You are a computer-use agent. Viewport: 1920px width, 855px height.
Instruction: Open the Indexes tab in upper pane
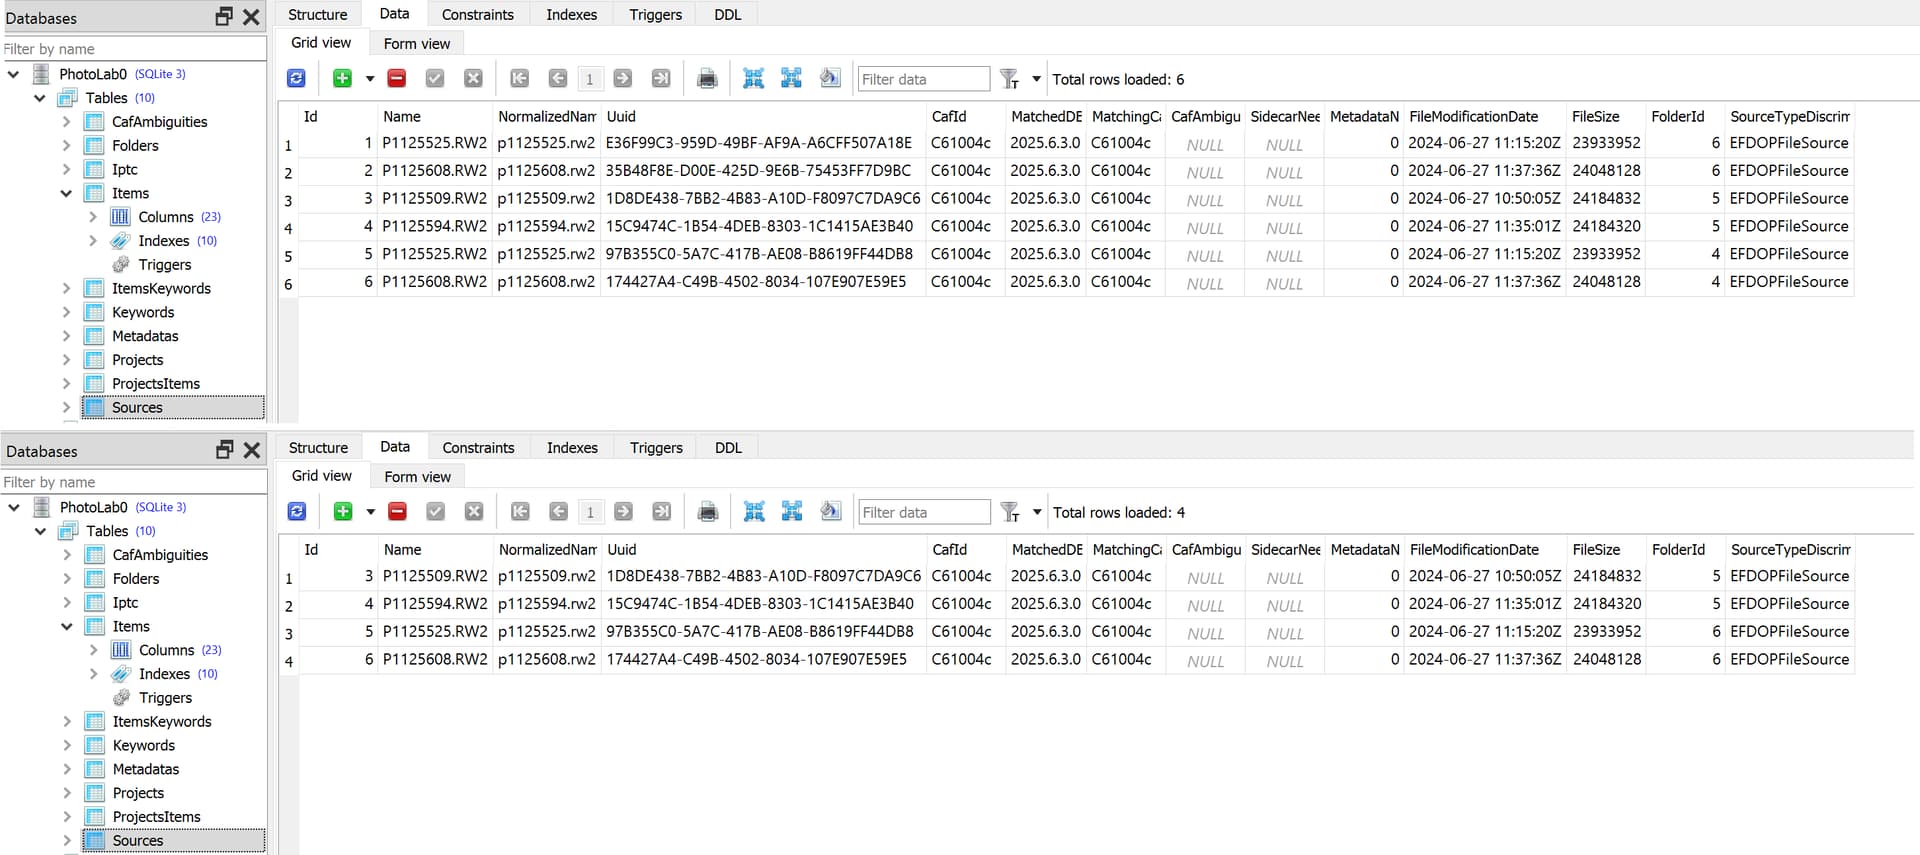(571, 14)
